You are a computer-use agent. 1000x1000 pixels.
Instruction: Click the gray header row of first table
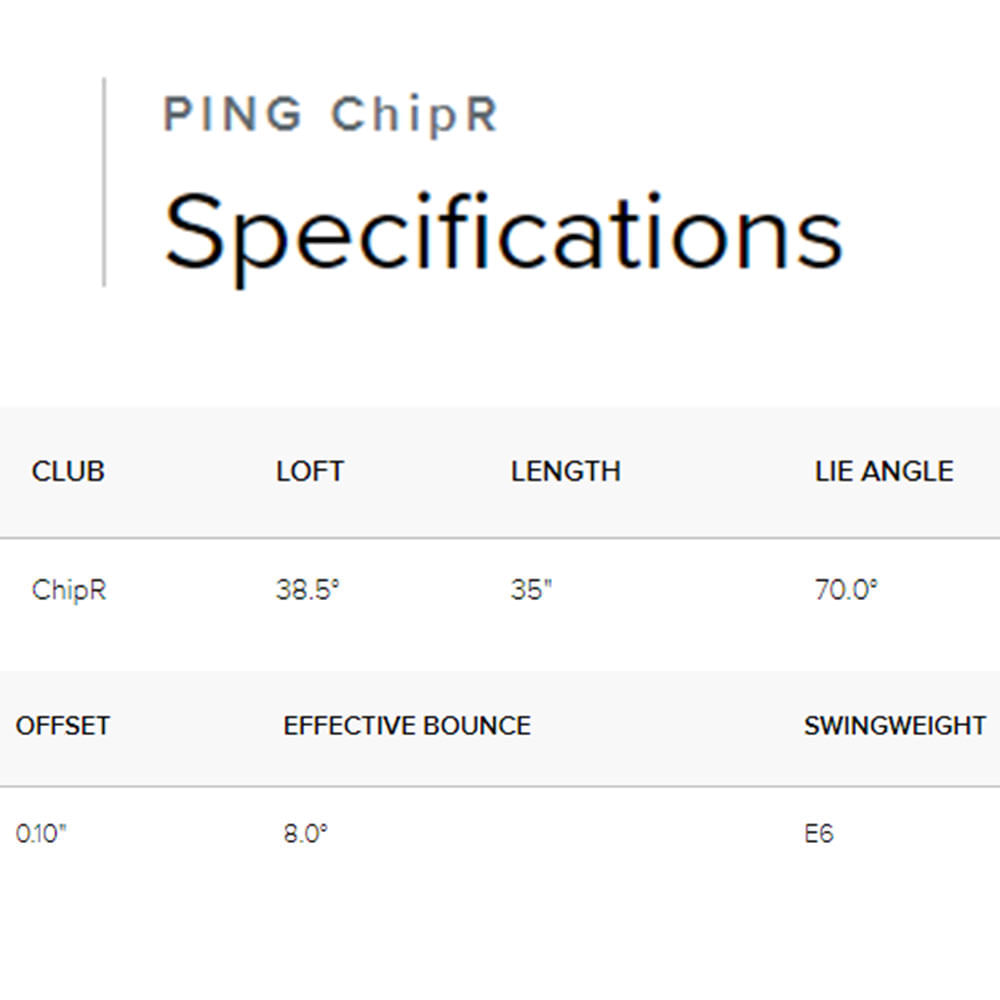coord(500,473)
